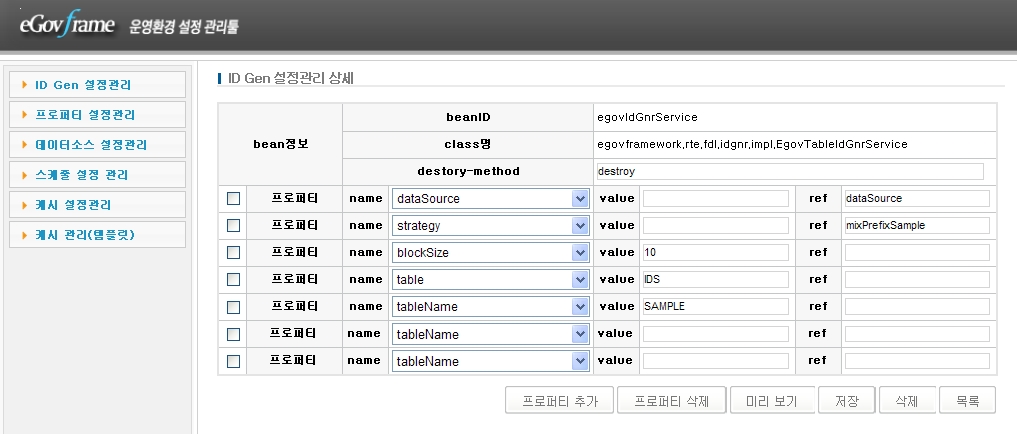This screenshot has height=434, width=1017.
Task: Click 미리 보기 preview button
Action: coord(772,401)
